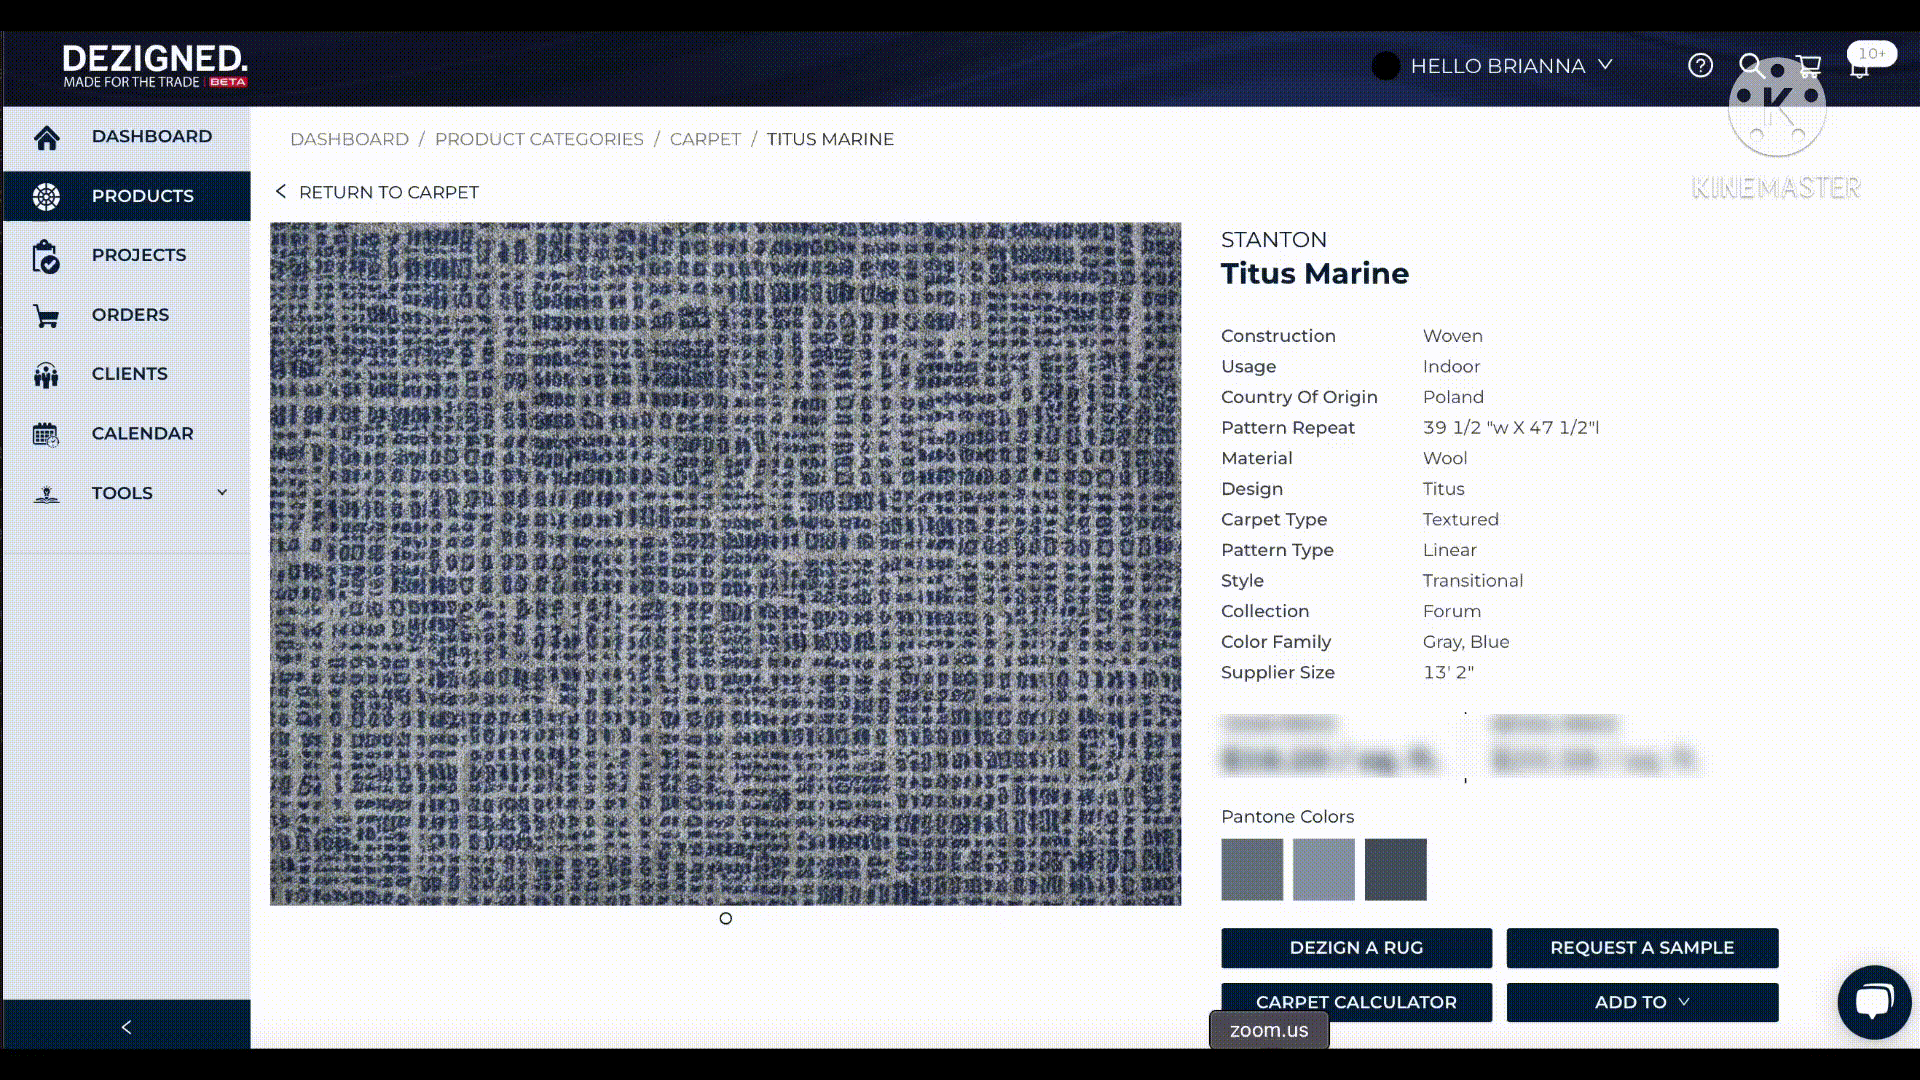
Task: Click the Gray, Blue color family value
Action: click(x=1466, y=642)
